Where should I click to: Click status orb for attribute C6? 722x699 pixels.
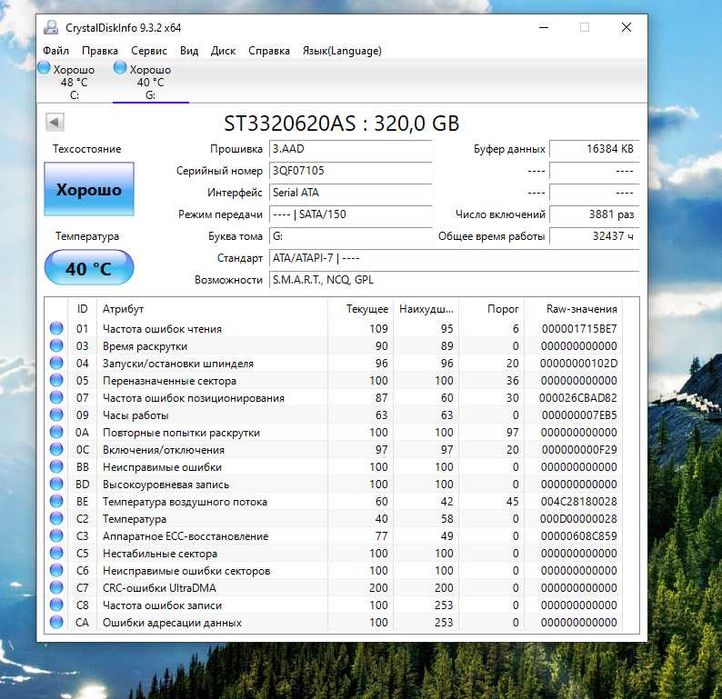pos(57,570)
